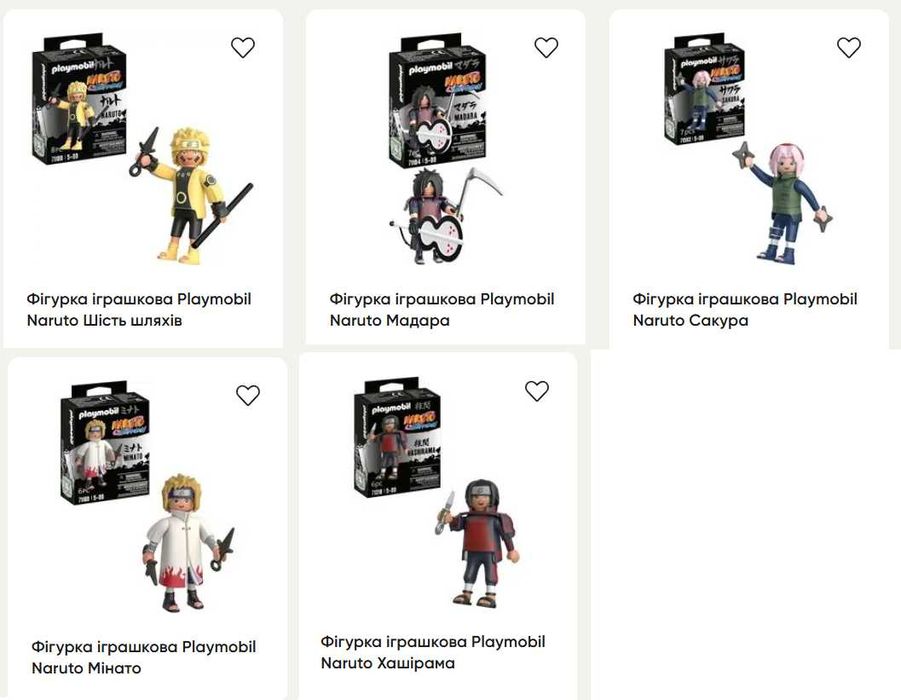The height and width of the screenshot is (700, 901).
Task: View the Minato figure in white cloak
Action: point(188,543)
